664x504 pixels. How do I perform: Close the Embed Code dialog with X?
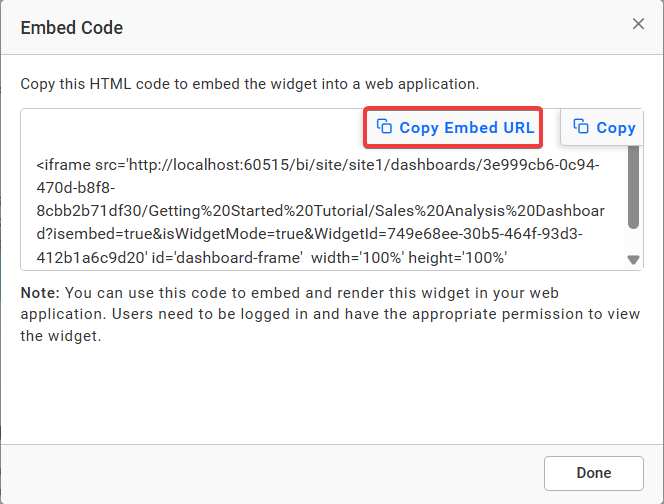coord(638,26)
